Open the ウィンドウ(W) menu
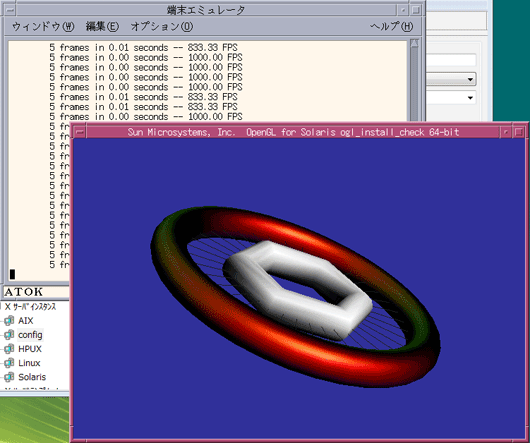Screen dimensions: 530x443 43,26
